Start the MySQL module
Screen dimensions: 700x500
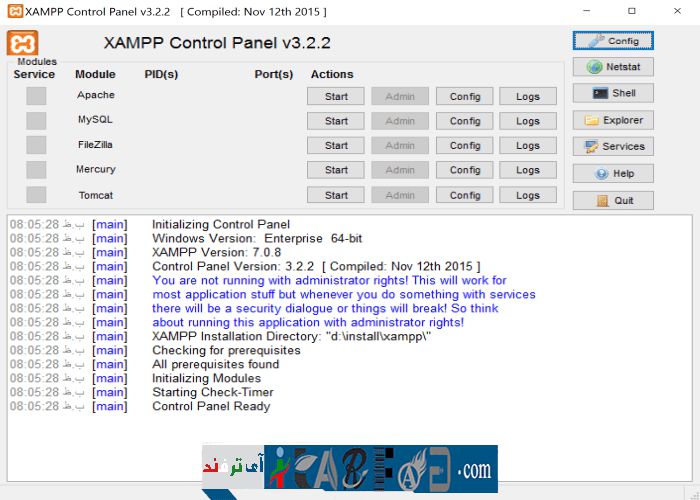[x=336, y=121]
